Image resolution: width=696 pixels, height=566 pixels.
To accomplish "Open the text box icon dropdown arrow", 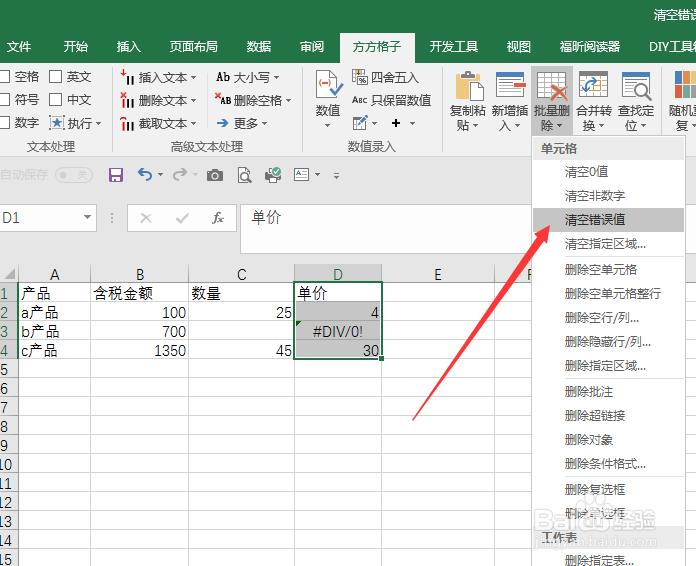I will pos(317,175).
